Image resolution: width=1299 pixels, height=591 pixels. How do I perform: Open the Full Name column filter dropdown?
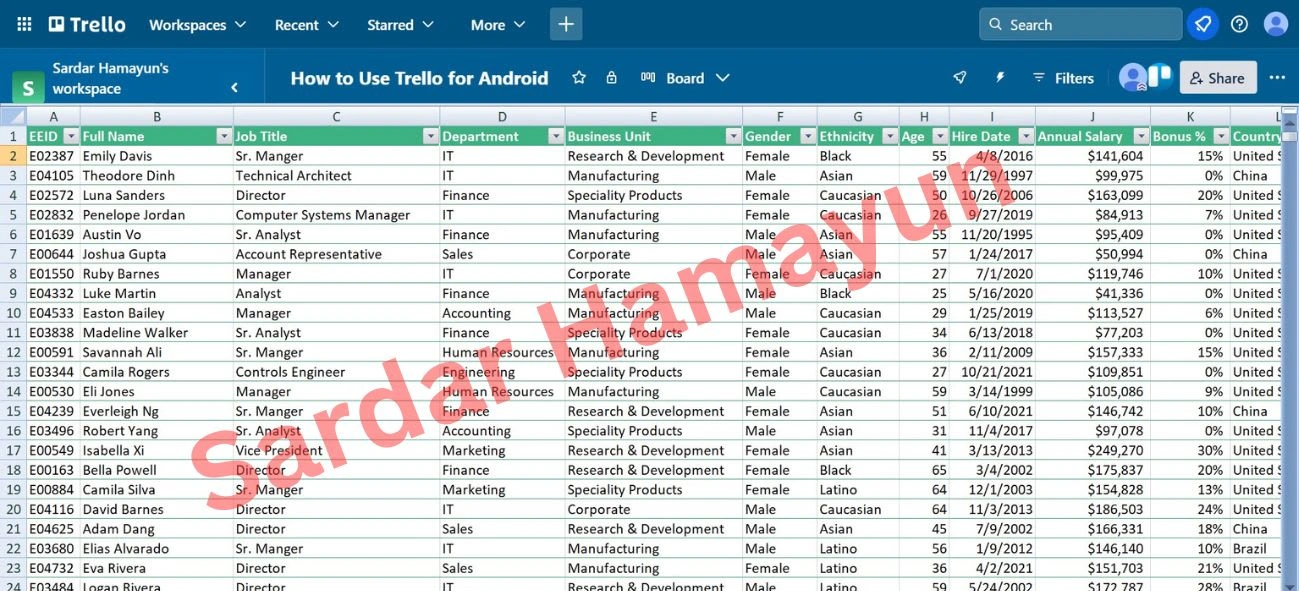point(224,136)
